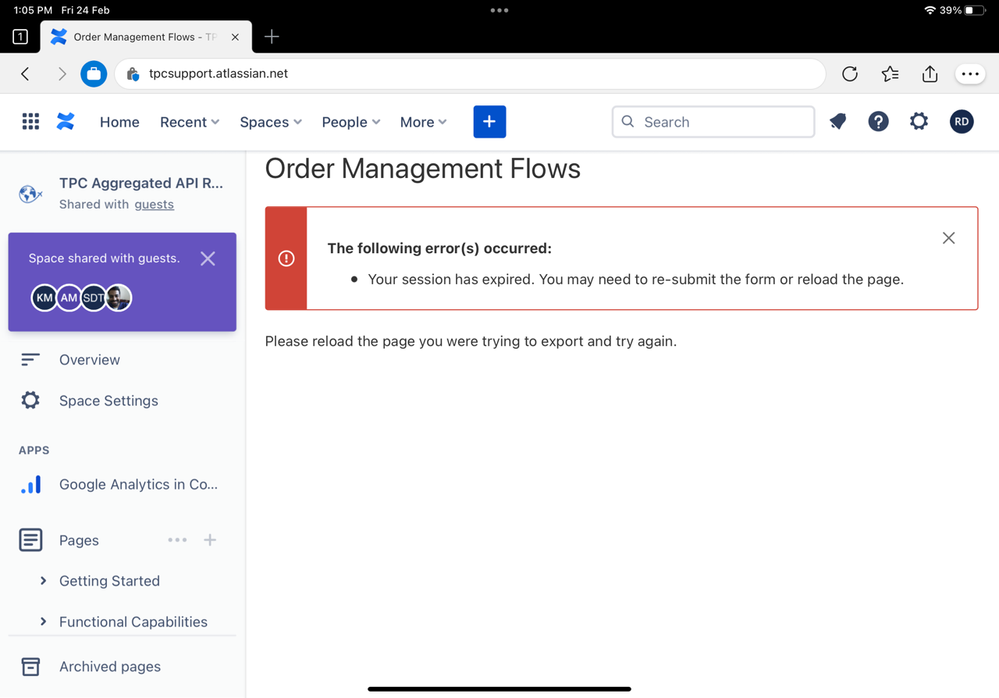Open the Functional Capabilities page
The height and width of the screenshot is (698, 999).
(x=133, y=622)
